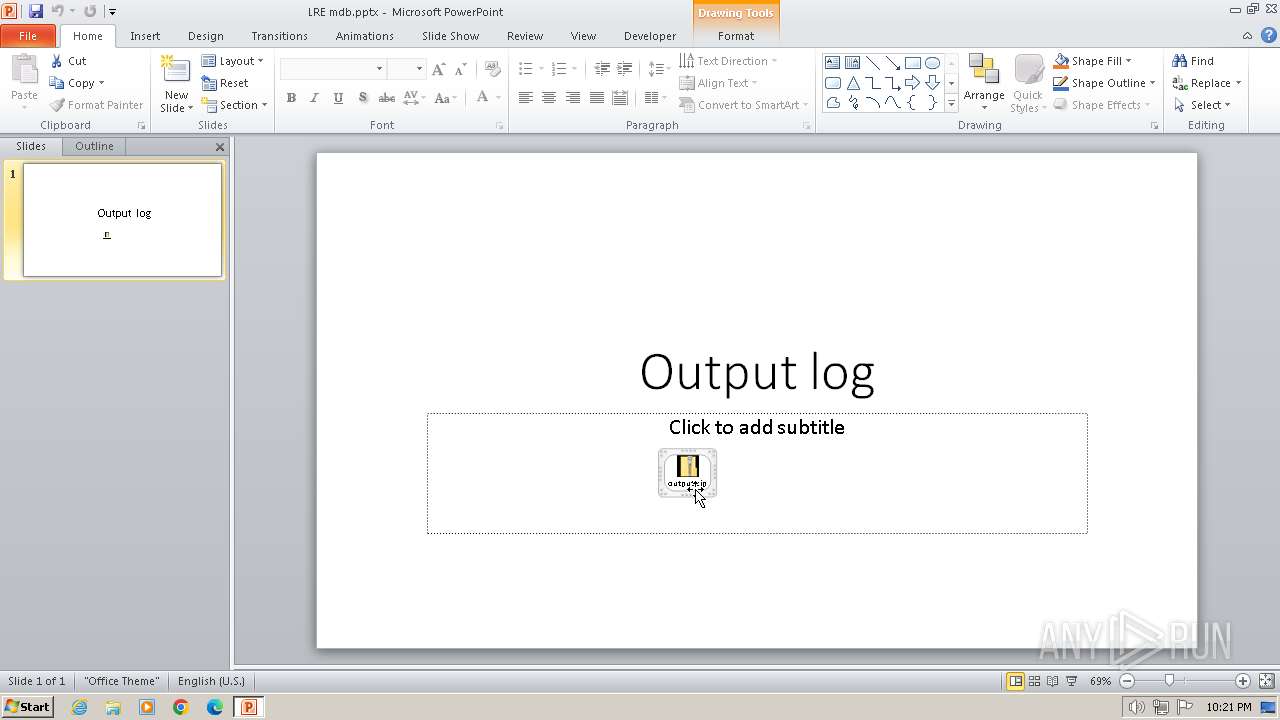Click Replace in Editing group

[1206, 83]
